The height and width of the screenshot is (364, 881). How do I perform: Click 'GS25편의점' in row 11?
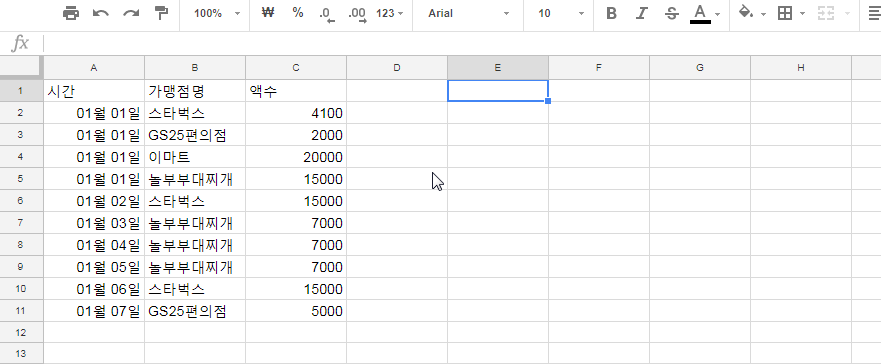195,311
